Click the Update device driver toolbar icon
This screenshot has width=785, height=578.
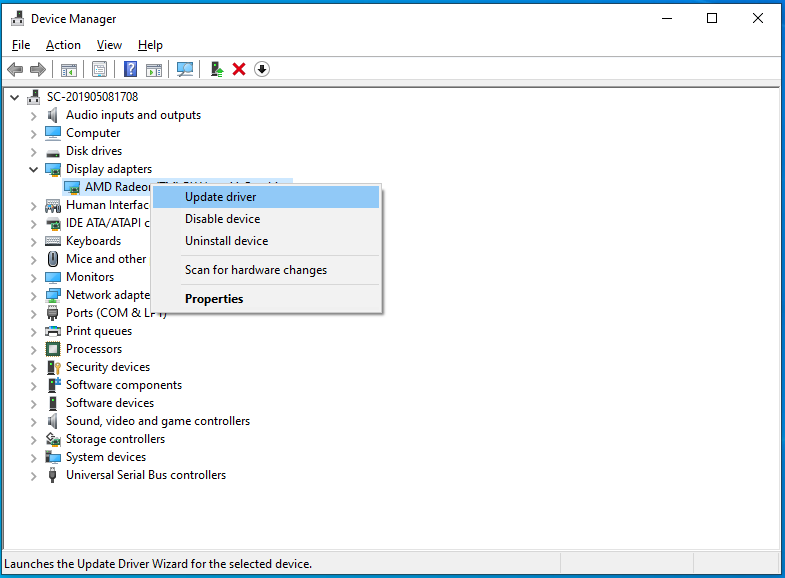217,69
